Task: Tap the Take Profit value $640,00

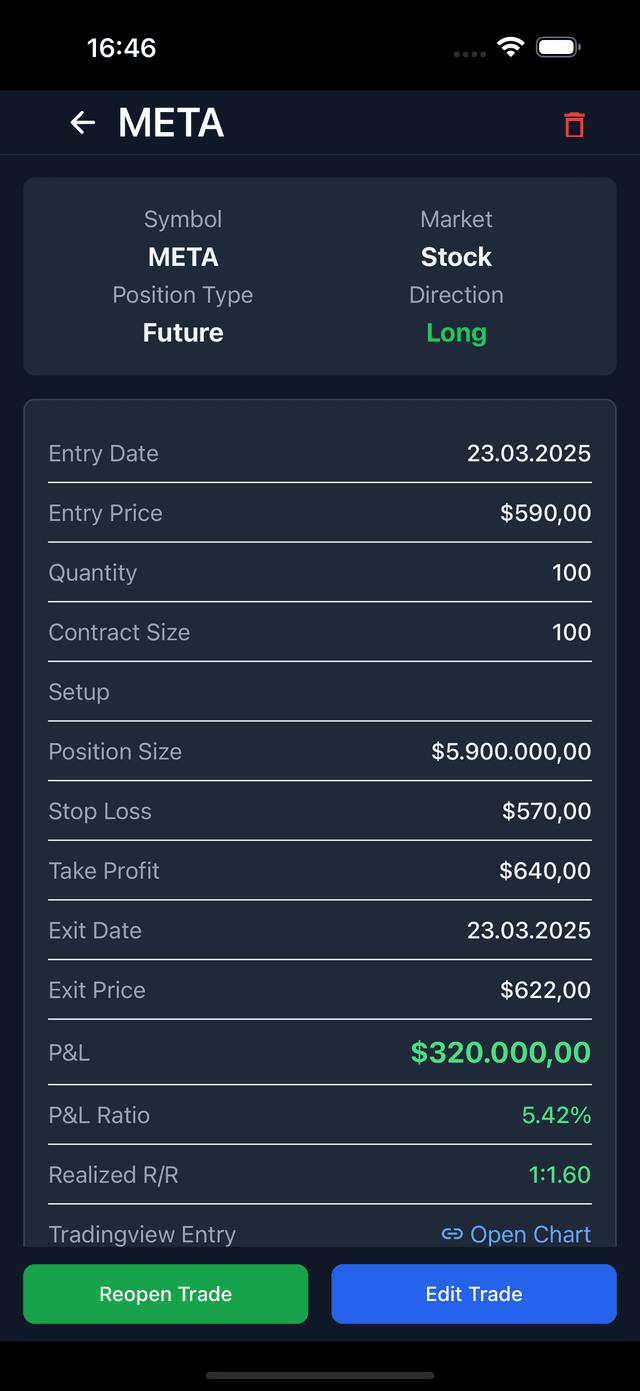Action: pyautogui.click(x=545, y=870)
